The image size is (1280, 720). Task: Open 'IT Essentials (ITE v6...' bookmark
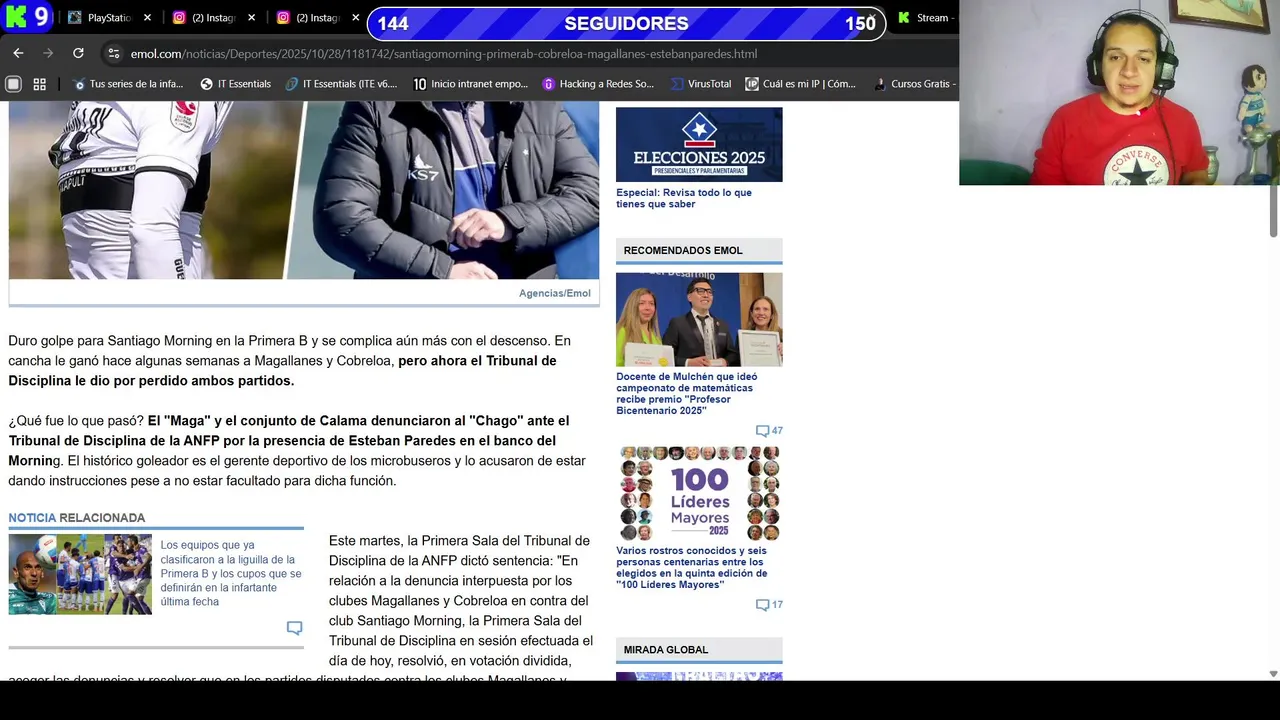coord(342,84)
